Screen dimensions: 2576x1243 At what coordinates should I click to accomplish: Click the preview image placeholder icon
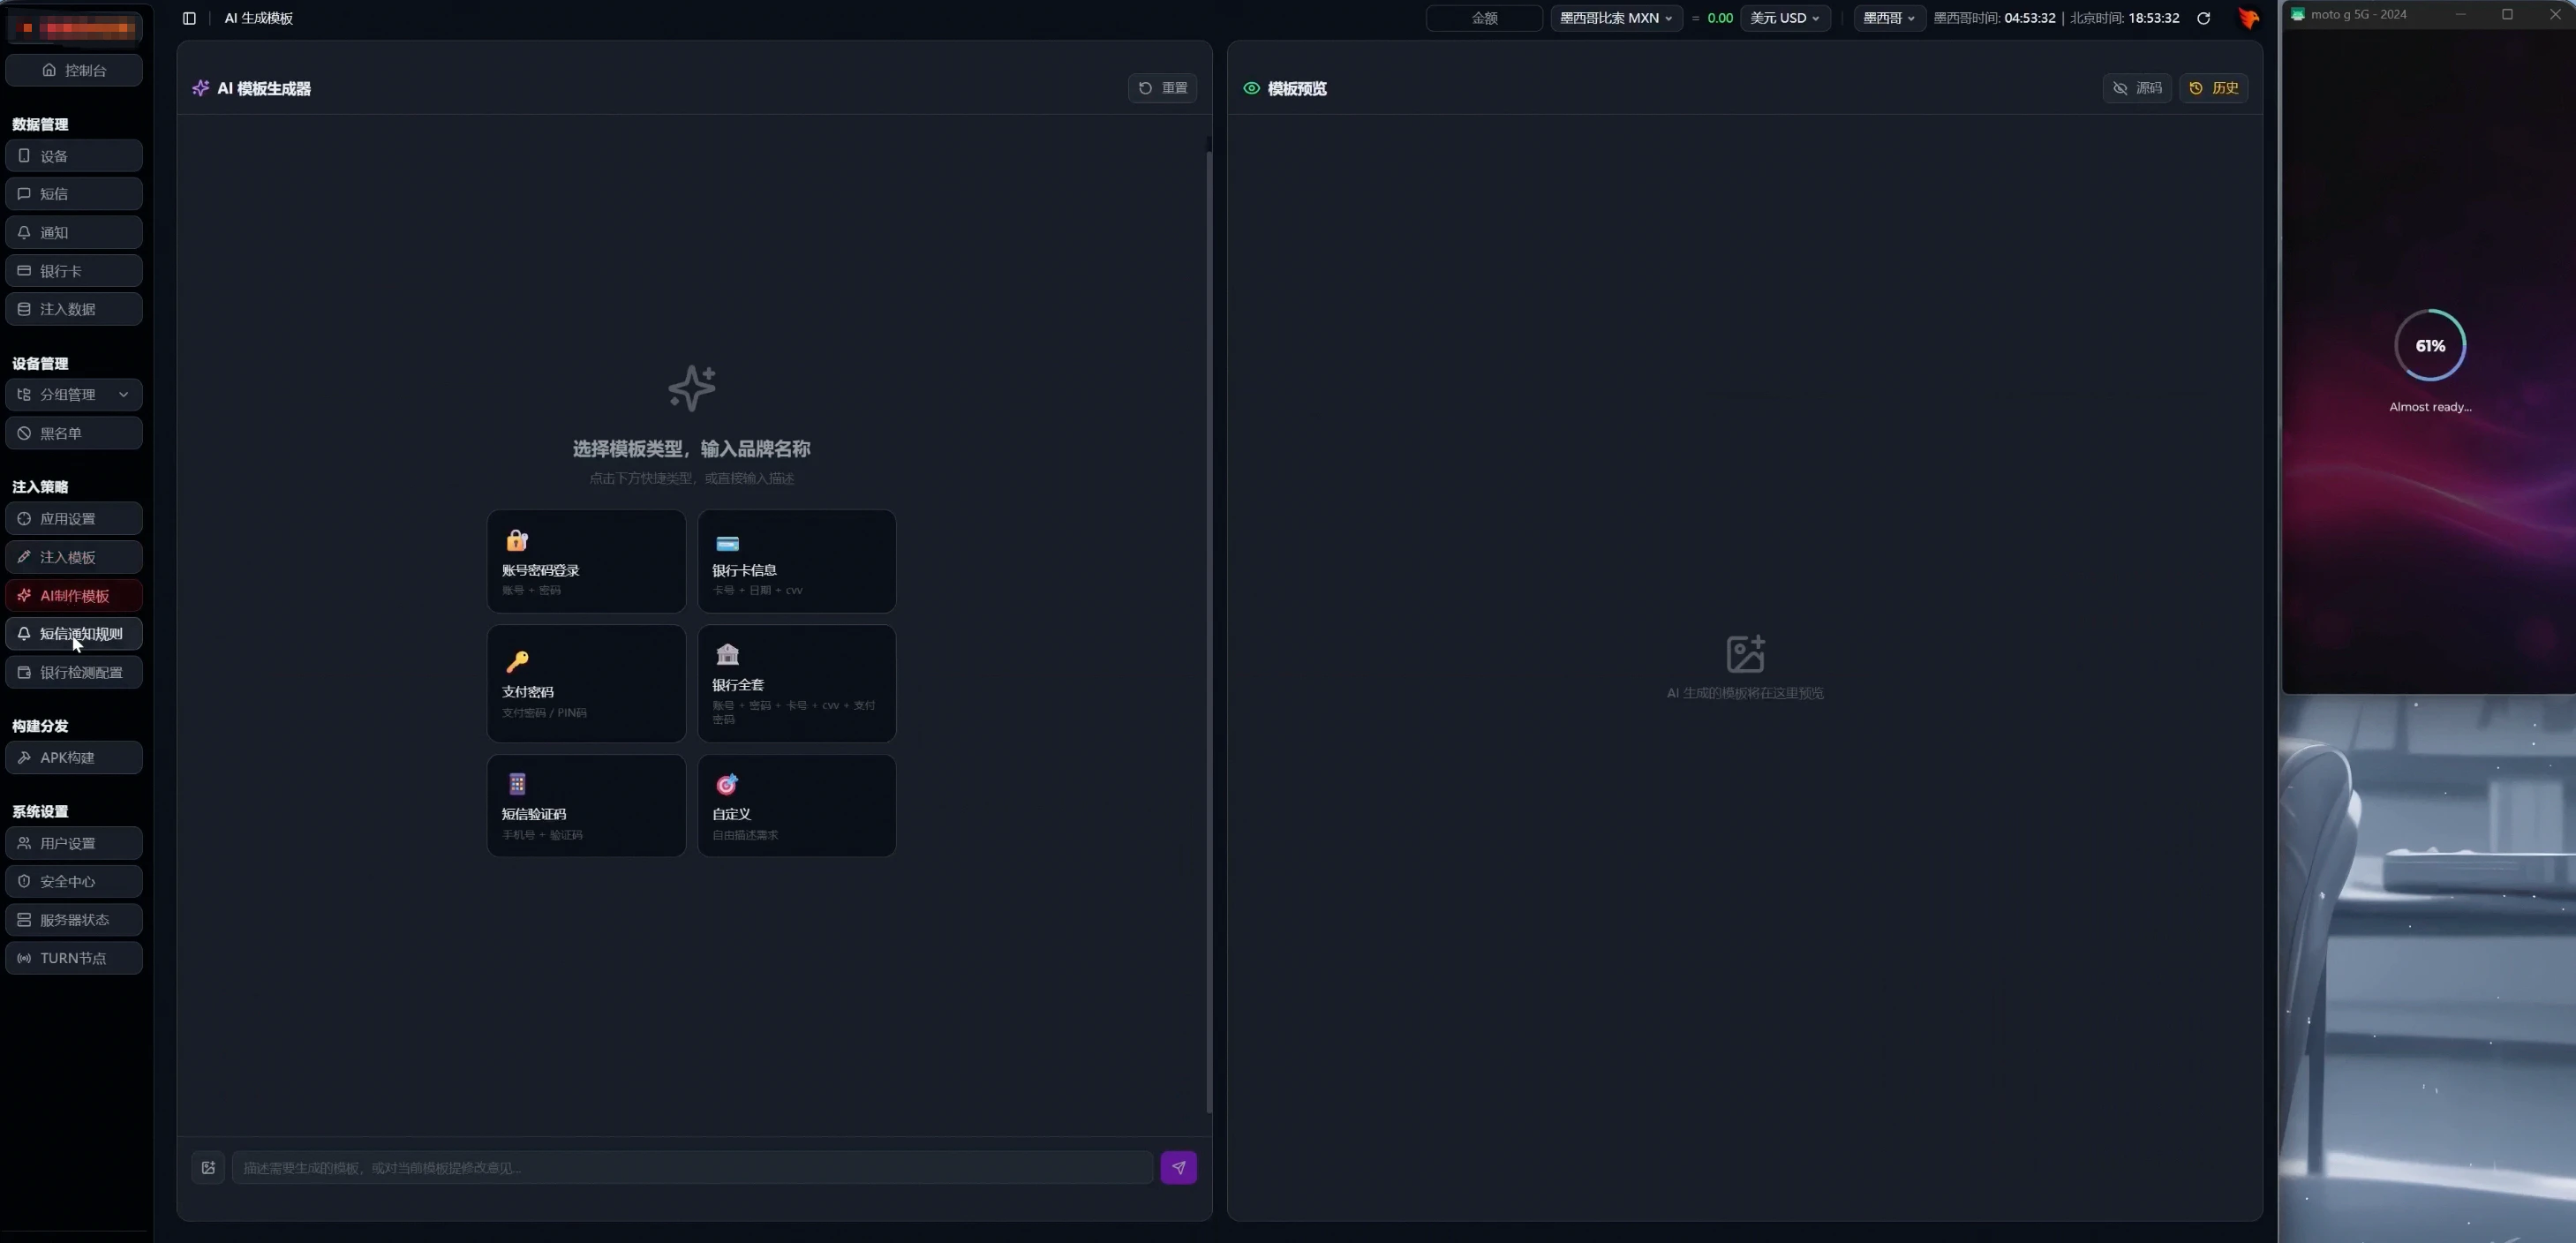point(1745,654)
